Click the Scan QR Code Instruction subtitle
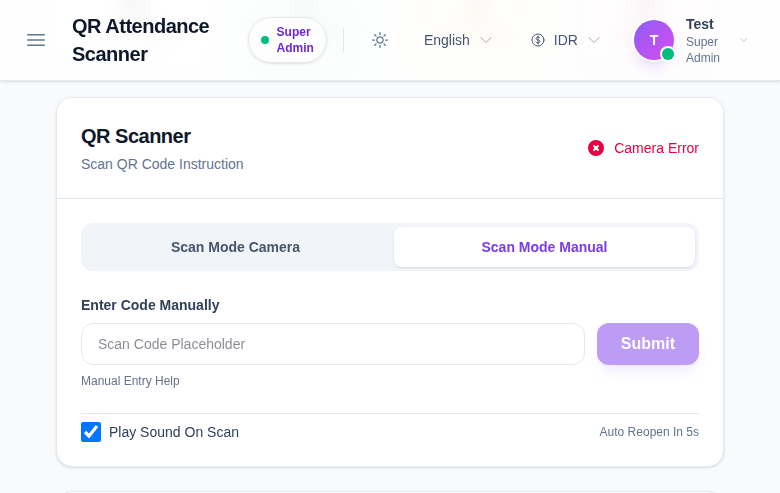The image size is (780, 493). pyautogui.click(x=162, y=164)
